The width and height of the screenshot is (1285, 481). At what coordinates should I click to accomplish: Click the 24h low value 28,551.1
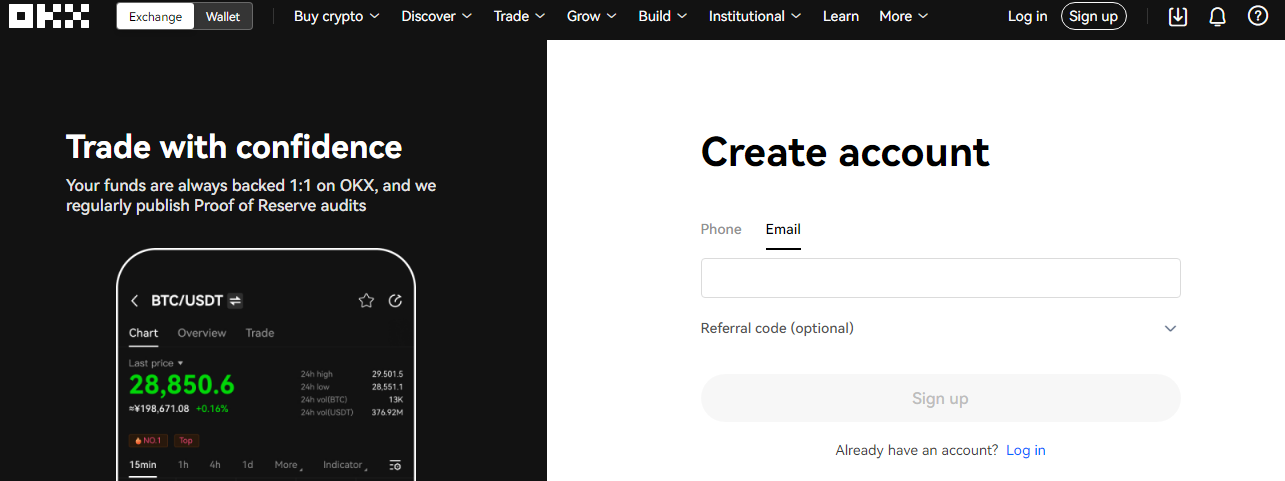[x=387, y=386]
